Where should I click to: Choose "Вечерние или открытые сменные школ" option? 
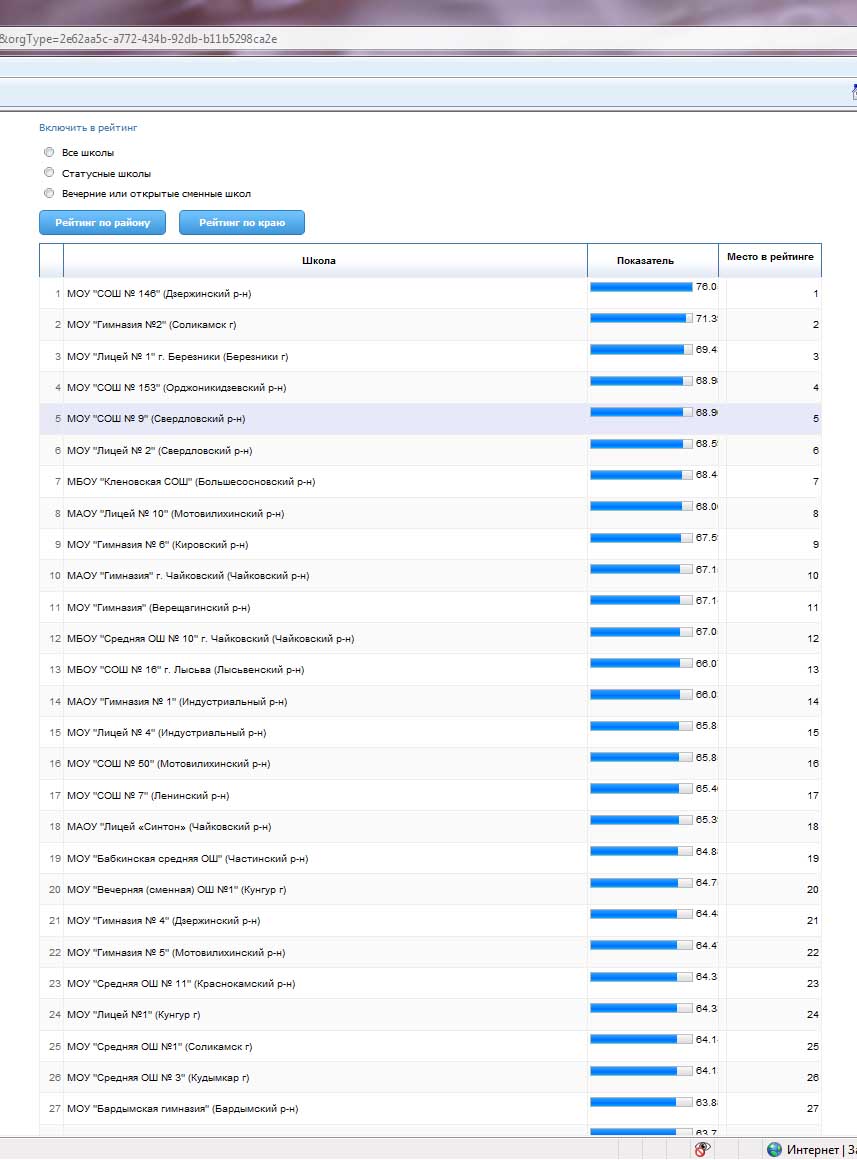(49, 193)
